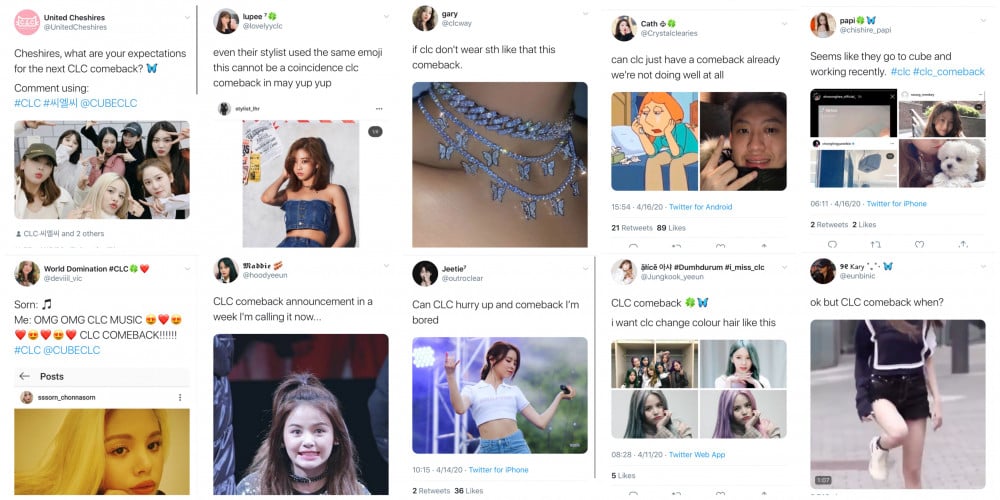The height and width of the screenshot is (500, 1000).
Task: Share papi's tweet using the share icon
Action: point(962,244)
